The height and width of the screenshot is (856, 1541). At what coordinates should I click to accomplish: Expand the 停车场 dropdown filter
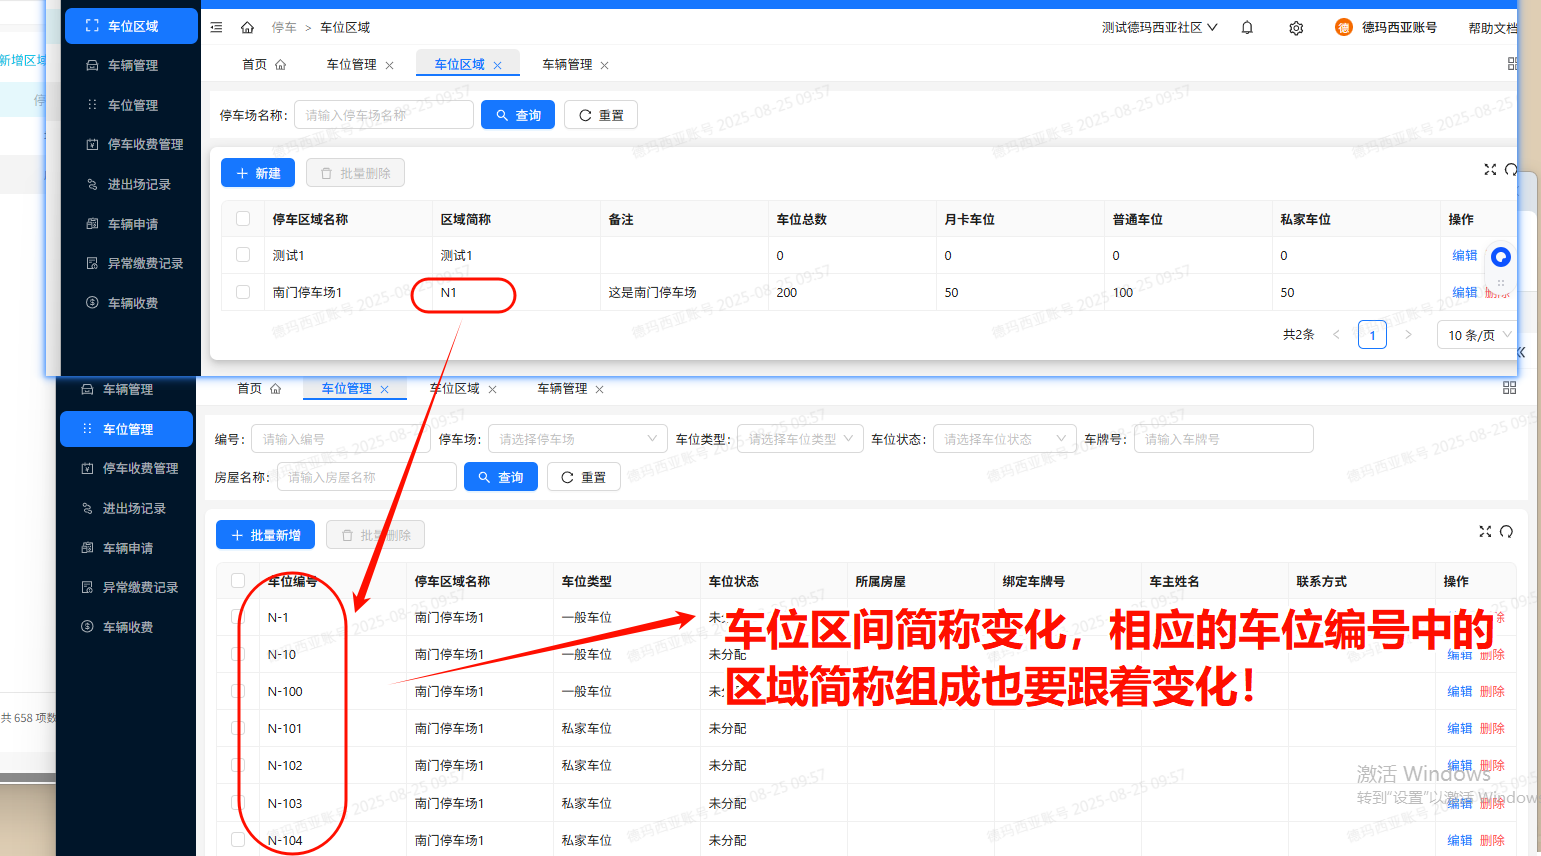(x=577, y=439)
